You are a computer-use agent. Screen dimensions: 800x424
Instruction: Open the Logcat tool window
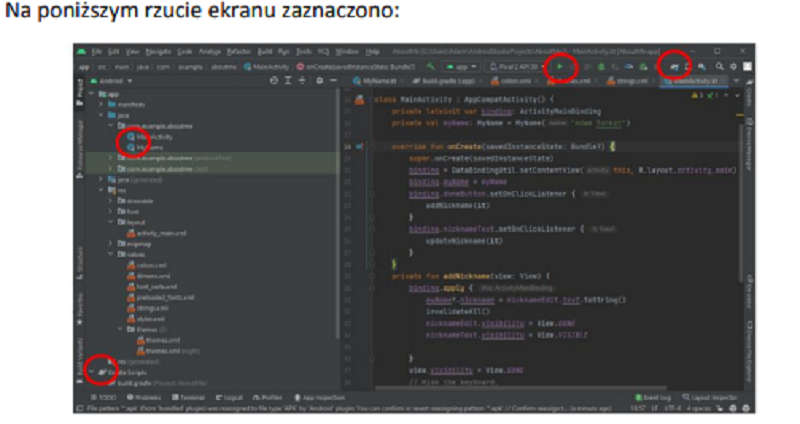[x=229, y=397]
